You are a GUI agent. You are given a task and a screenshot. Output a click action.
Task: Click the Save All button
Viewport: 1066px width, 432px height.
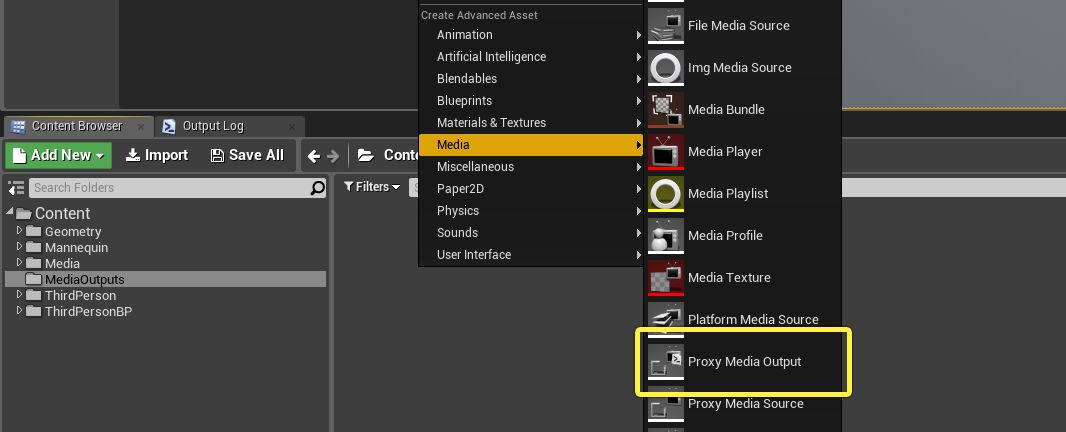coord(247,155)
